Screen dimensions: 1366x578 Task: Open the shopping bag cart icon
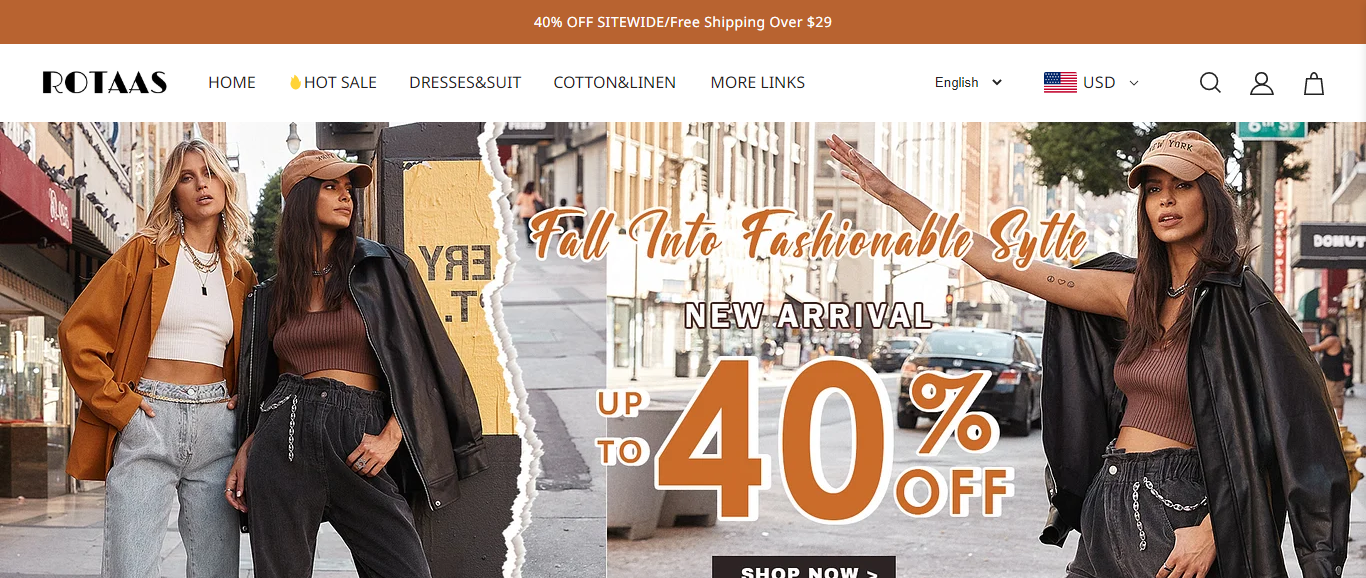[1314, 83]
